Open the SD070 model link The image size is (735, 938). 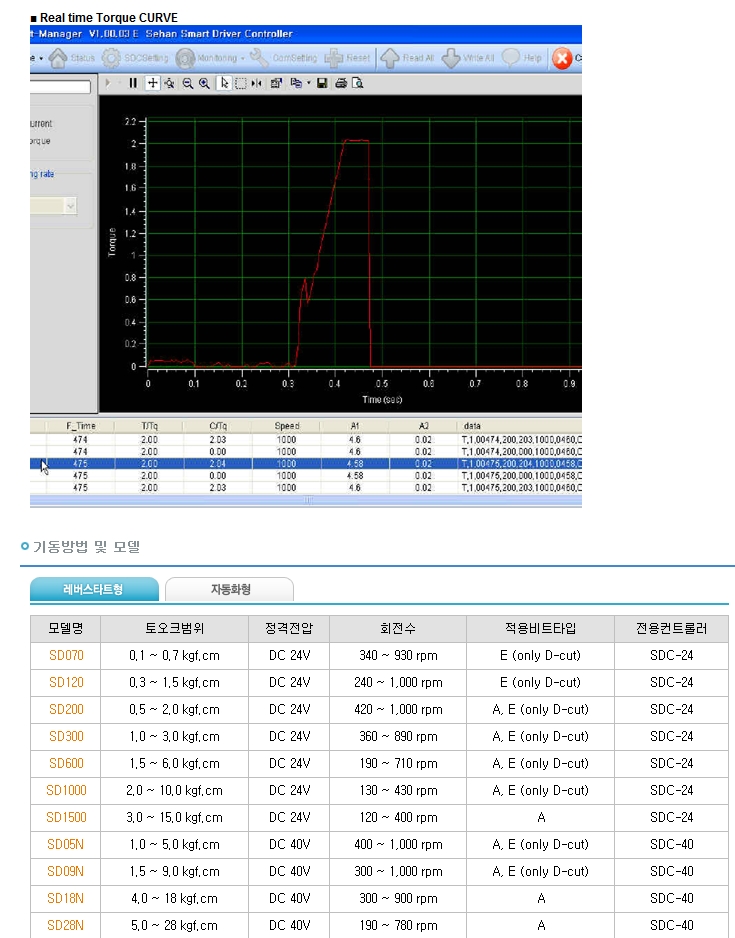[x=66, y=656]
